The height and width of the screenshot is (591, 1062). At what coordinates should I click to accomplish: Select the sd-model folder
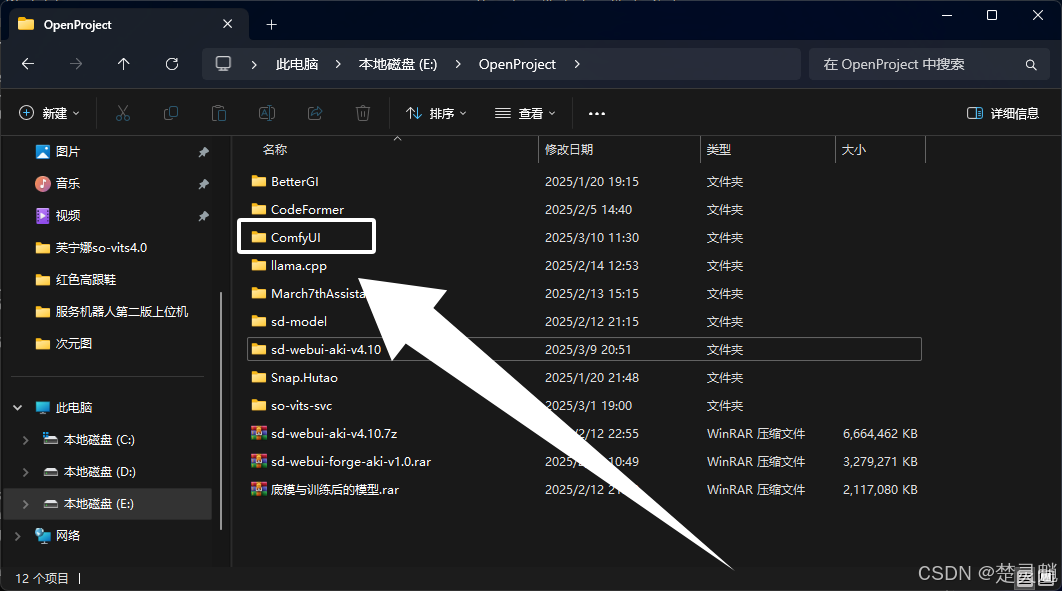click(299, 322)
